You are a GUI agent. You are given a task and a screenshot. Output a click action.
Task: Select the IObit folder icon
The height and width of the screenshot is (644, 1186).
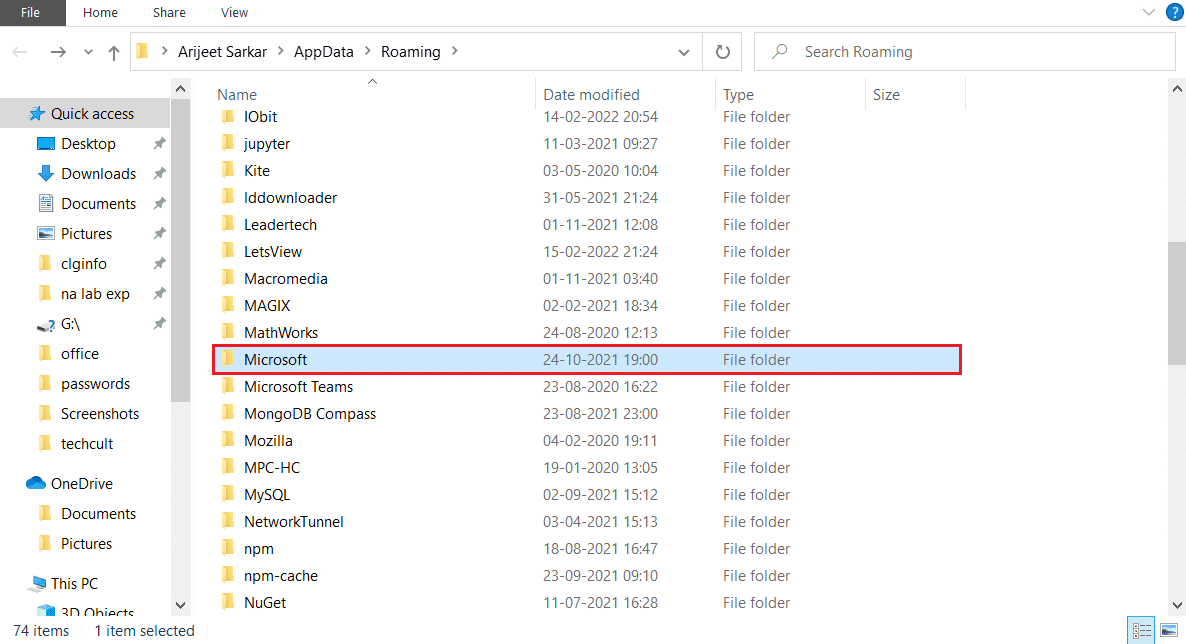coord(228,117)
